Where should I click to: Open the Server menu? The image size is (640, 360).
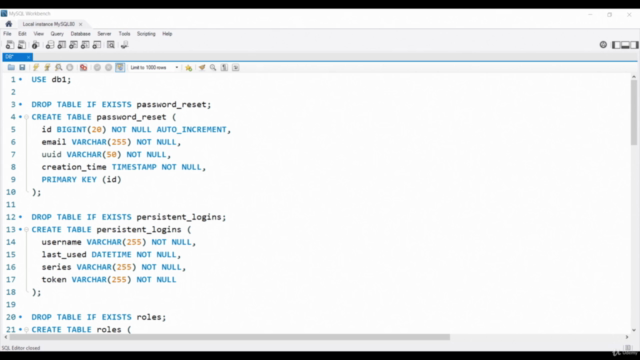pyautogui.click(x=104, y=34)
